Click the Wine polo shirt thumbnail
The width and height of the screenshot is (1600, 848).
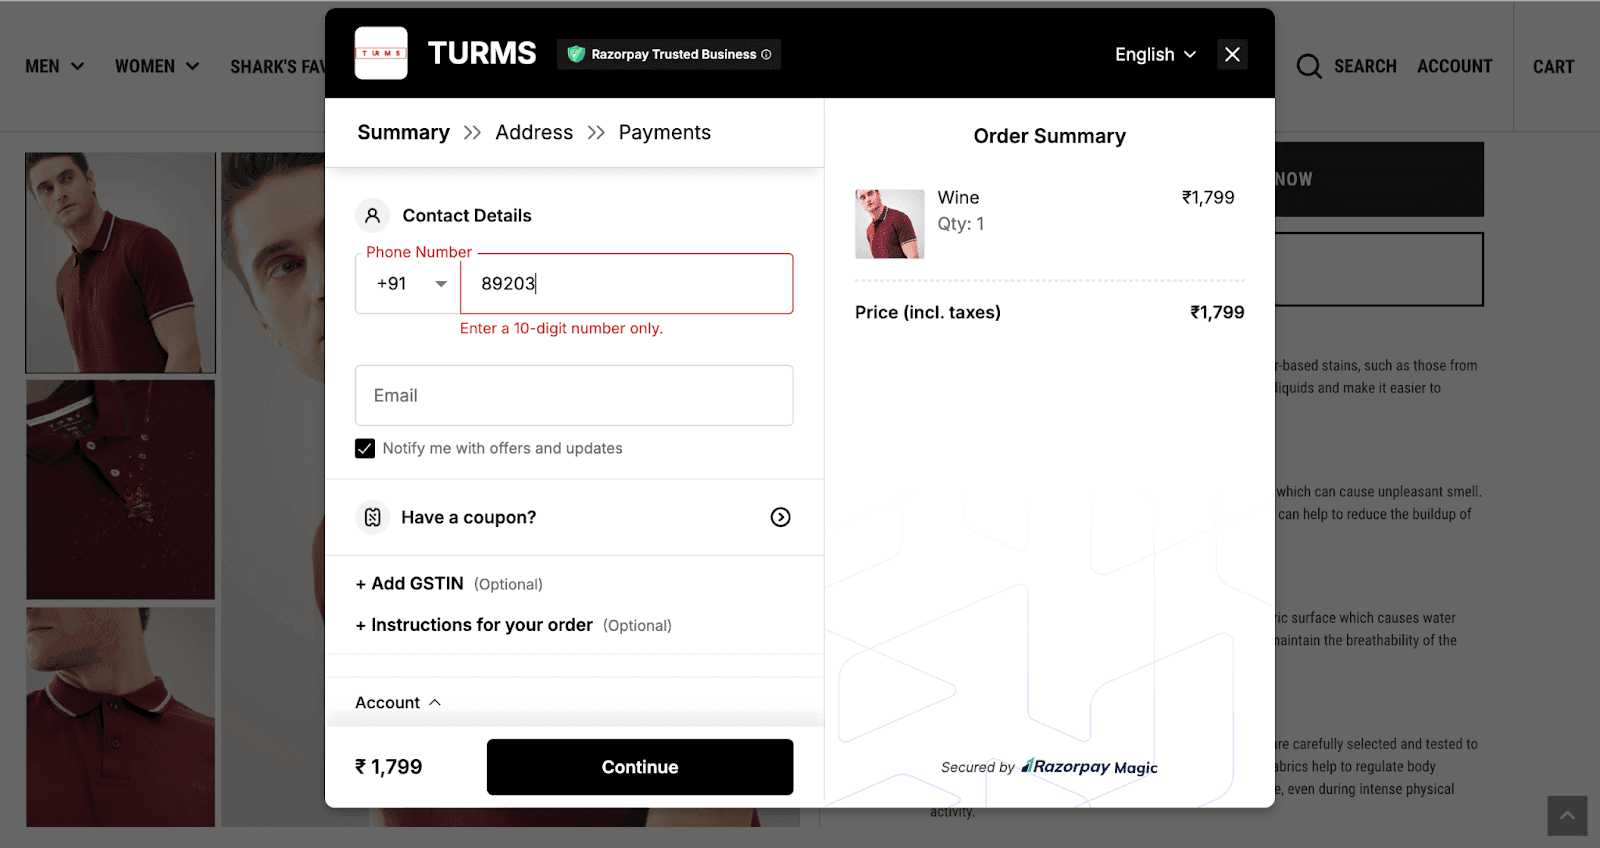point(888,223)
